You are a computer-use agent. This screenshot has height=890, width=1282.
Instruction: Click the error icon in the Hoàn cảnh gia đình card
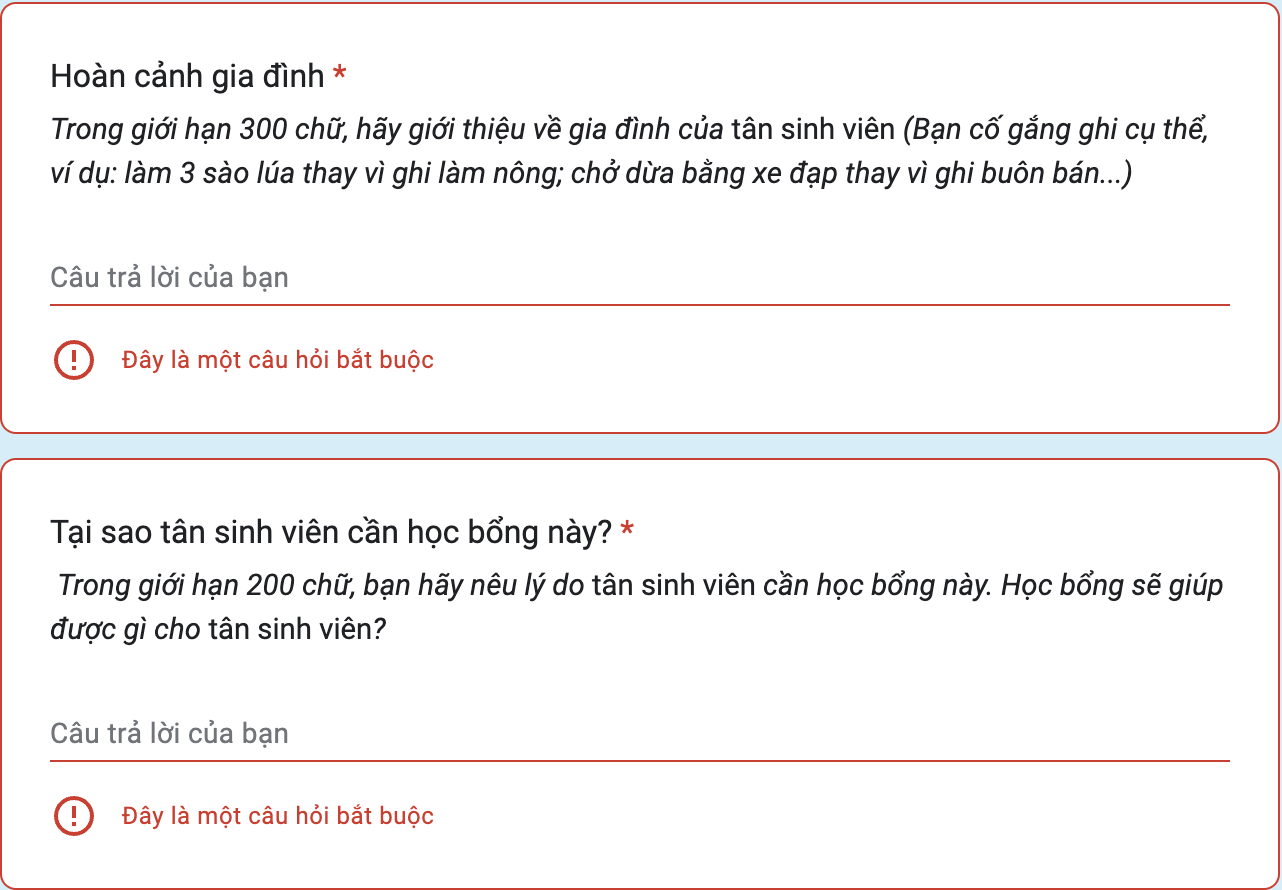point(73,360)
